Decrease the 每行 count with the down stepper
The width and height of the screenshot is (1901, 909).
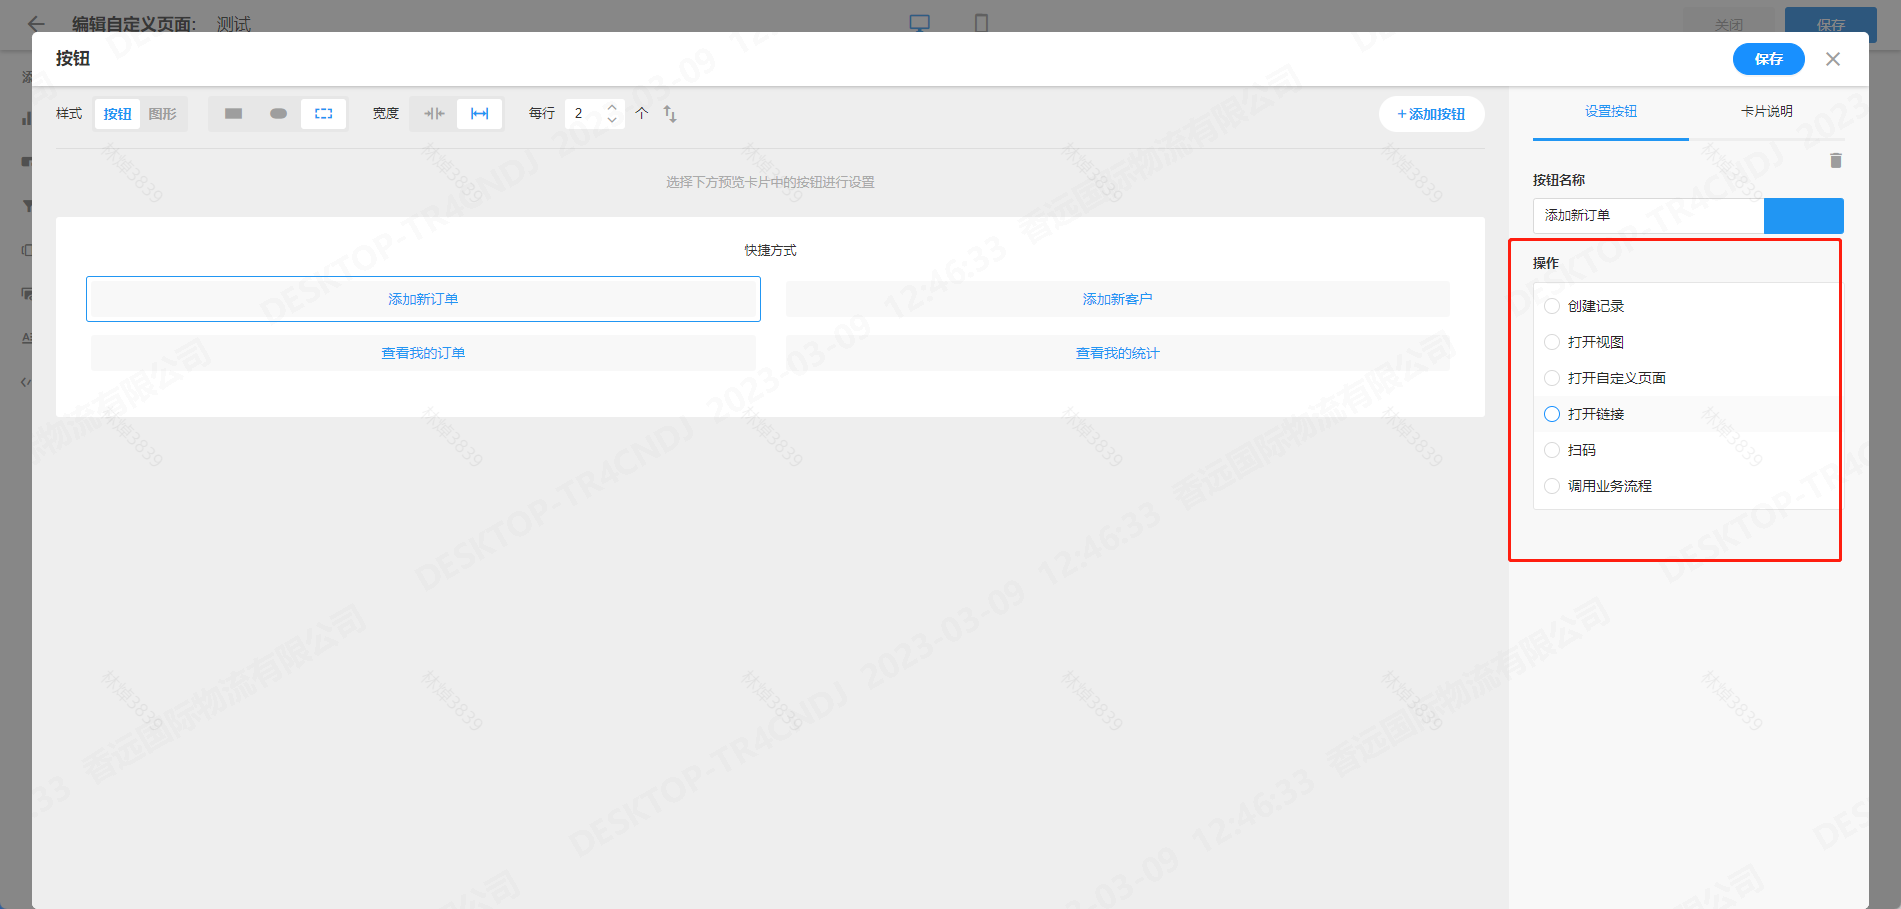[x=612, y=121]
